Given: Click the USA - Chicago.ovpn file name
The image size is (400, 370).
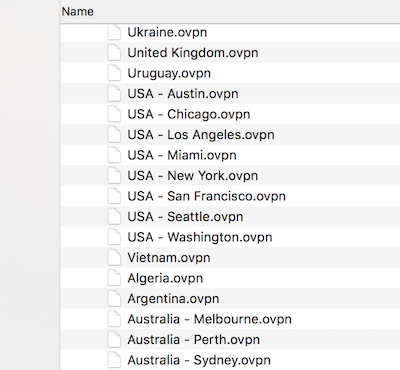Looking at the screenshot, I should click(189, 114).
